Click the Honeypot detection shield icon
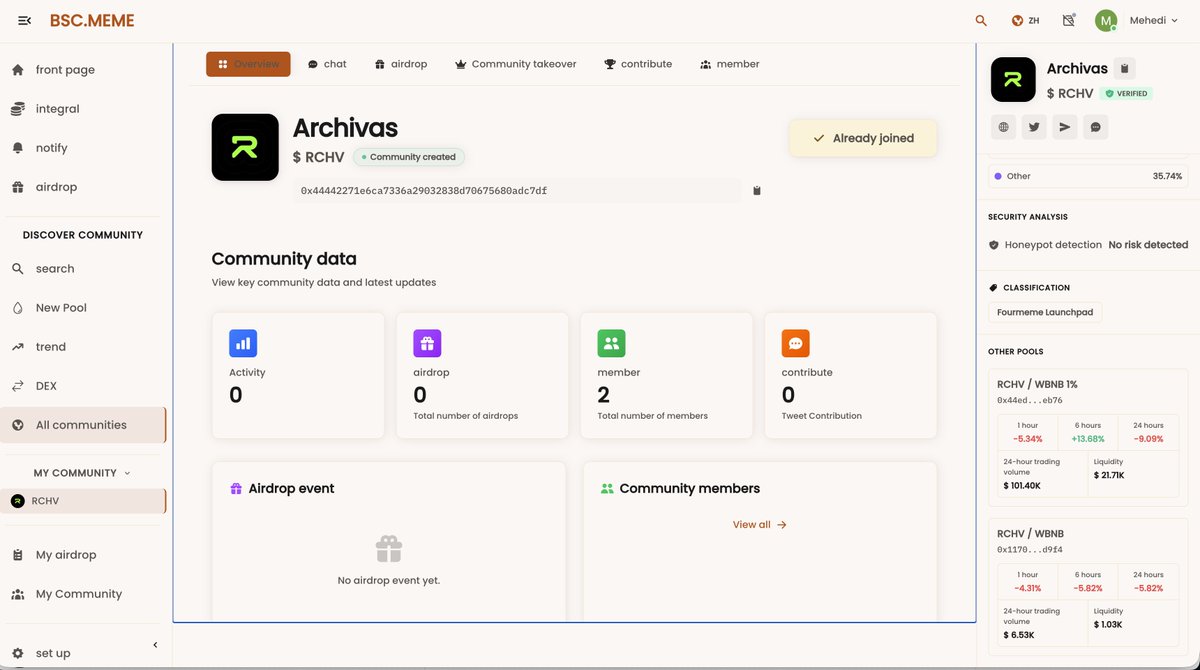Image resolution: width=1200 pixels, height=670 pixels. (994, 245)
